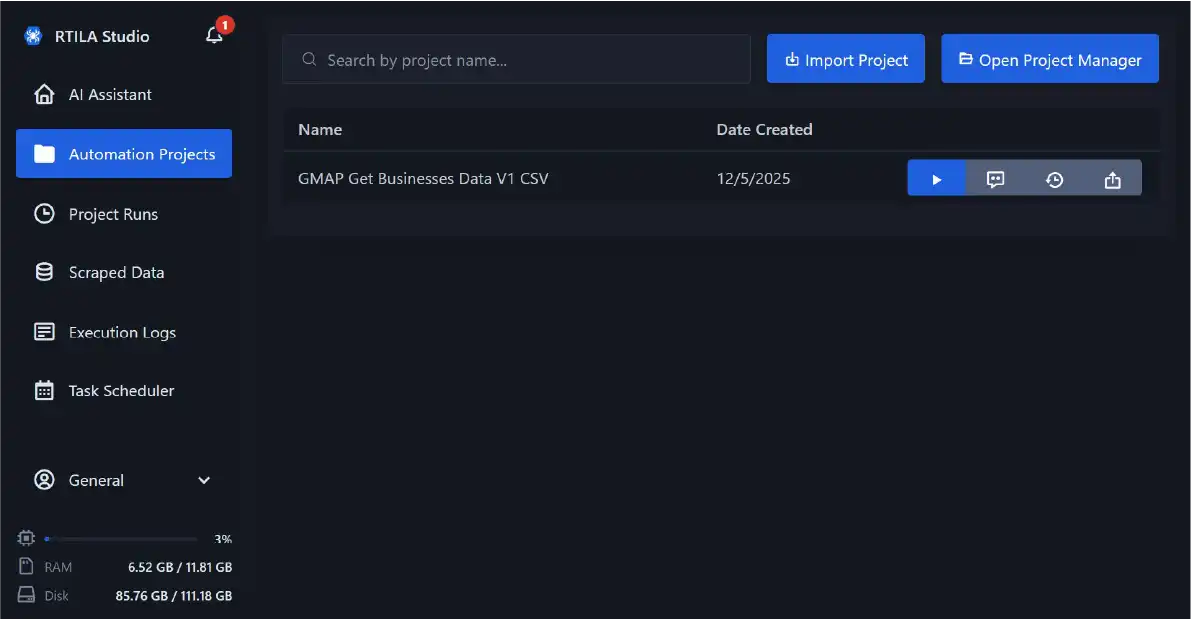View Execution Logs

tap(123, 332)
